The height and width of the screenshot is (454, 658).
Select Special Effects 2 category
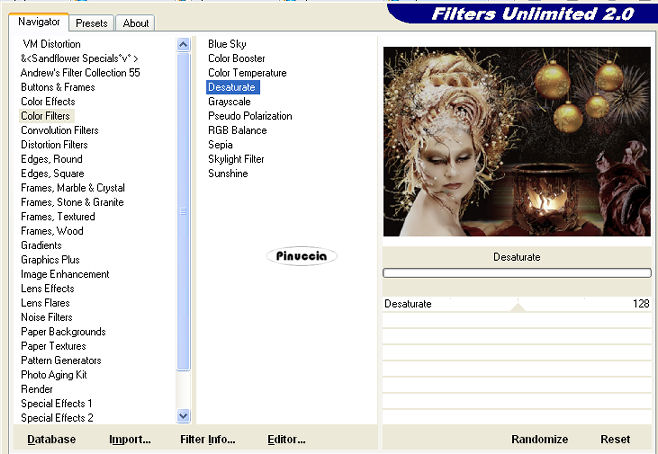(x=57, y=418)
